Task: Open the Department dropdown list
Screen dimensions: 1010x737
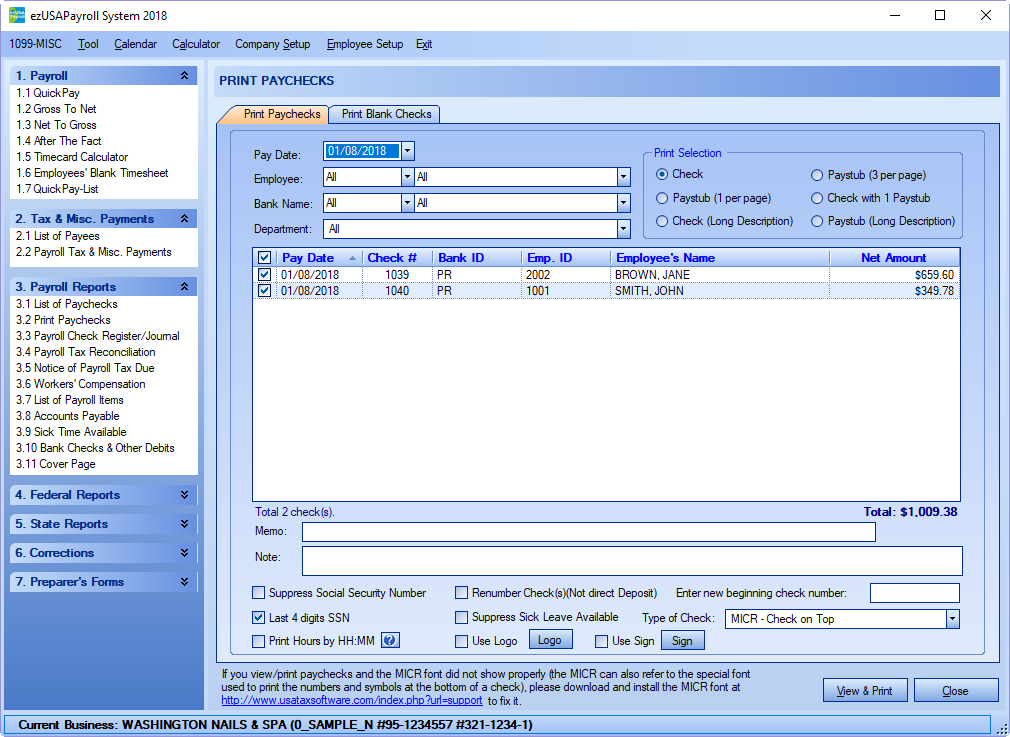Action: 623,229
